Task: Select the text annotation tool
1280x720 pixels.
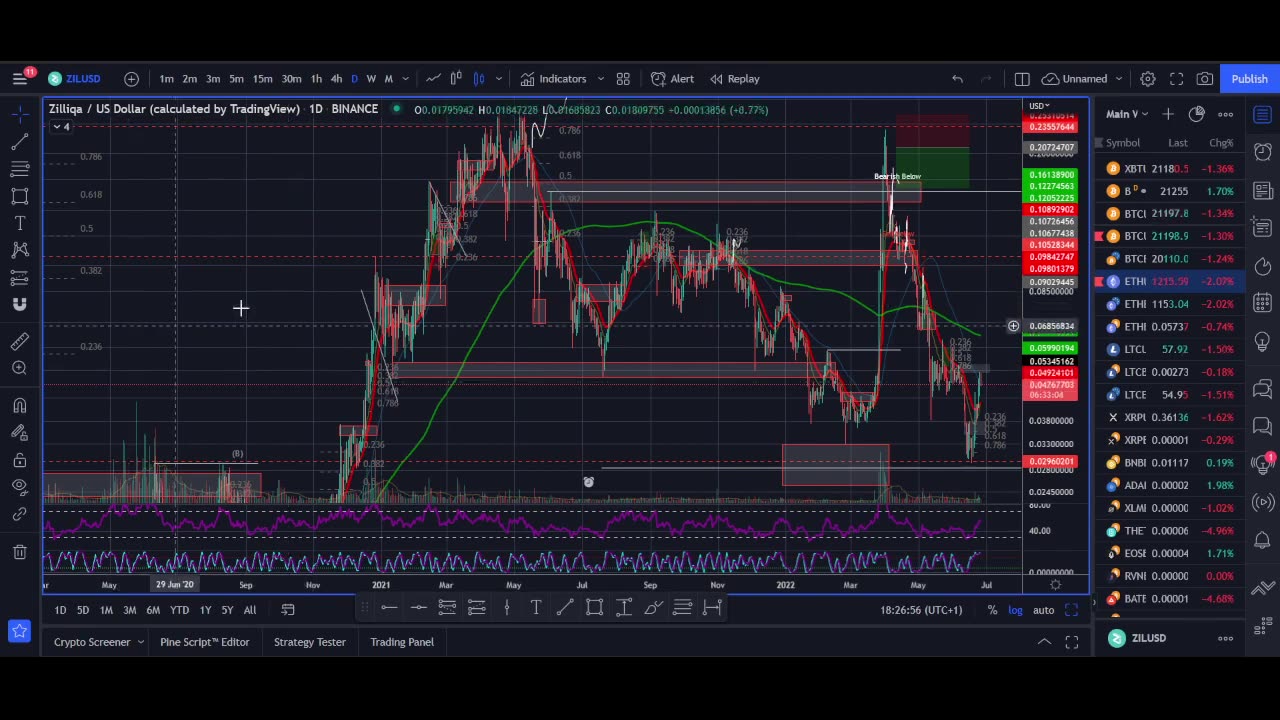Action: point(19,223)
